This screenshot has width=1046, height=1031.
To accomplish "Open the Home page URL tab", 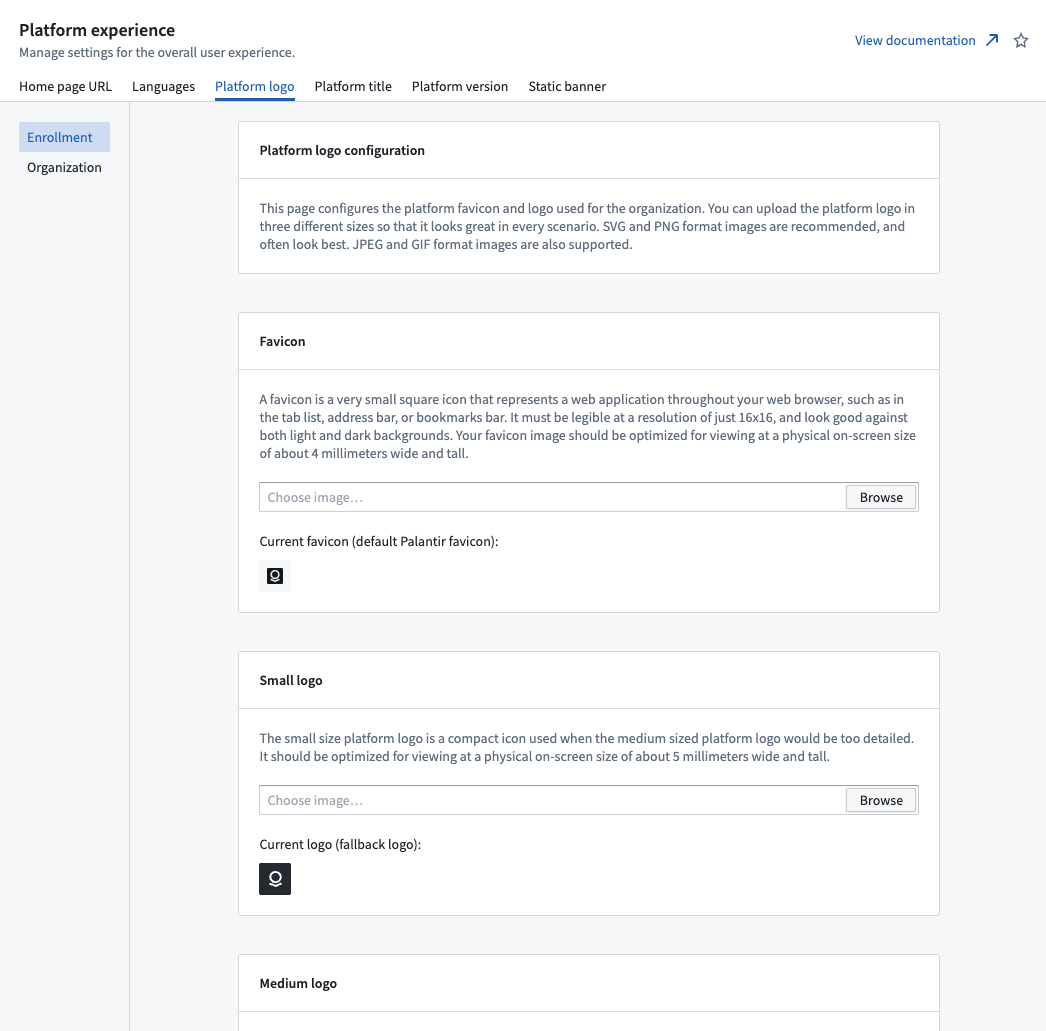I will coord(65,86).
